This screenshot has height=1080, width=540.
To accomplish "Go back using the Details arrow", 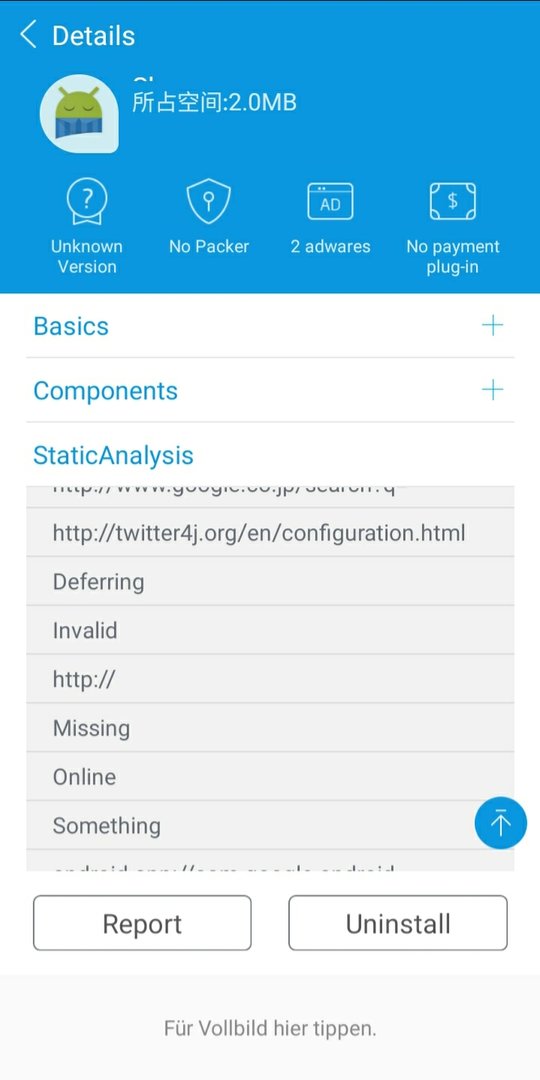I will point(28,34).
